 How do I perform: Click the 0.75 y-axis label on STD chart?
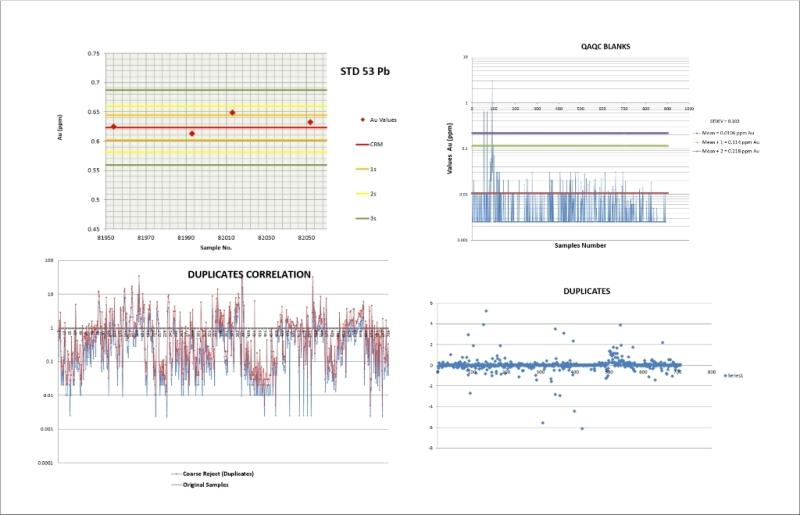tap(94, 53)
